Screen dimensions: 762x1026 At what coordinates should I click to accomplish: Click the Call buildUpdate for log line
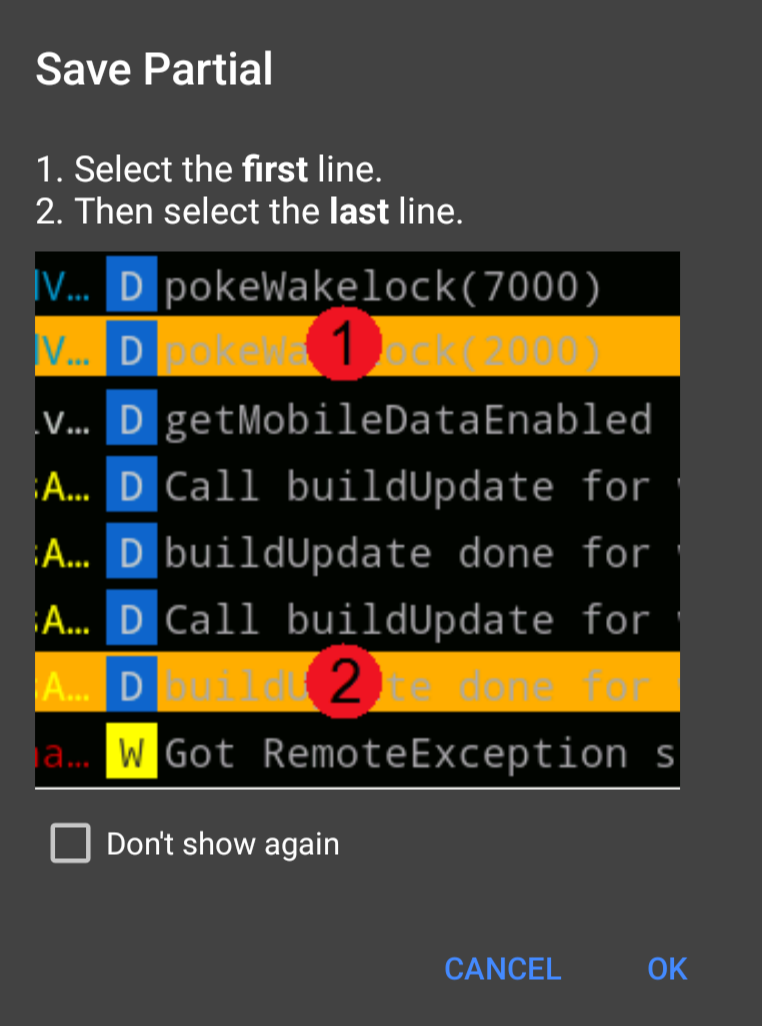pos(400,487)
